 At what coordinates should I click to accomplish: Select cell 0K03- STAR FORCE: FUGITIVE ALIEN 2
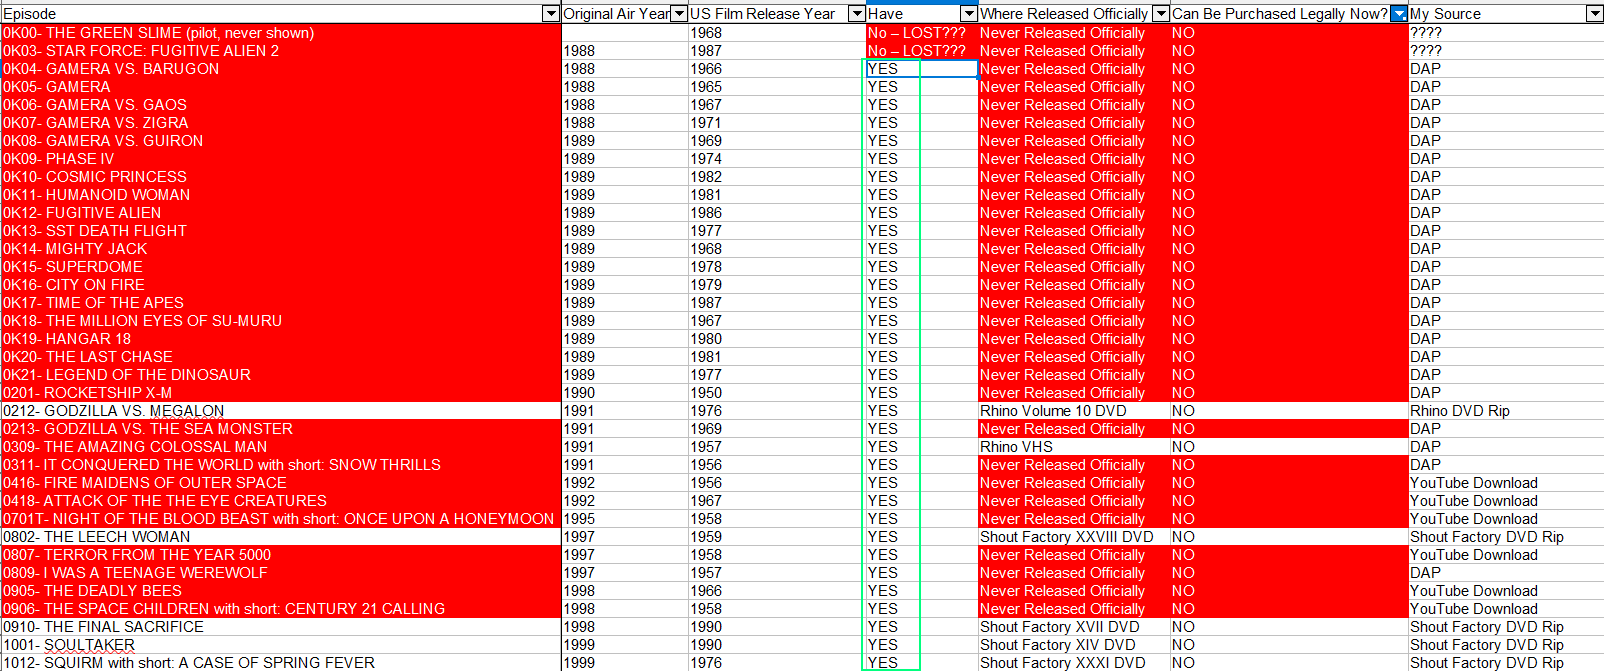pyautogui.click(x=281, y=51)
